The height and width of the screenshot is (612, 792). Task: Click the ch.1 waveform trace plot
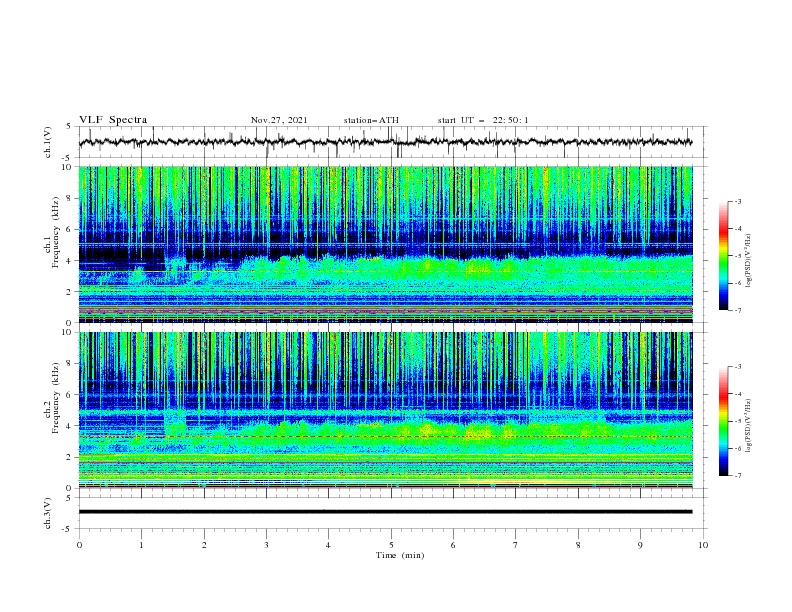click(x=385, y=142)
